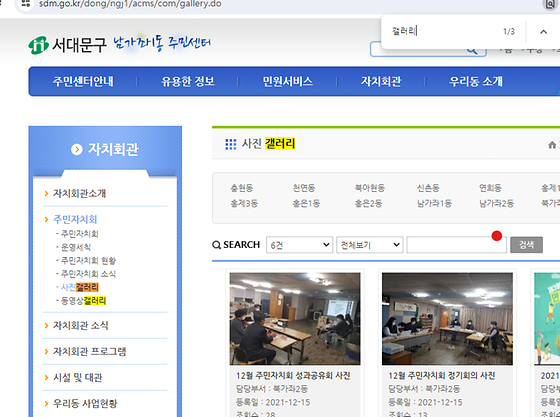Click 등록일 : 2021-12-15 under 성과공유회 card
The width and height of the screenshot is (560, 417).
273,402
